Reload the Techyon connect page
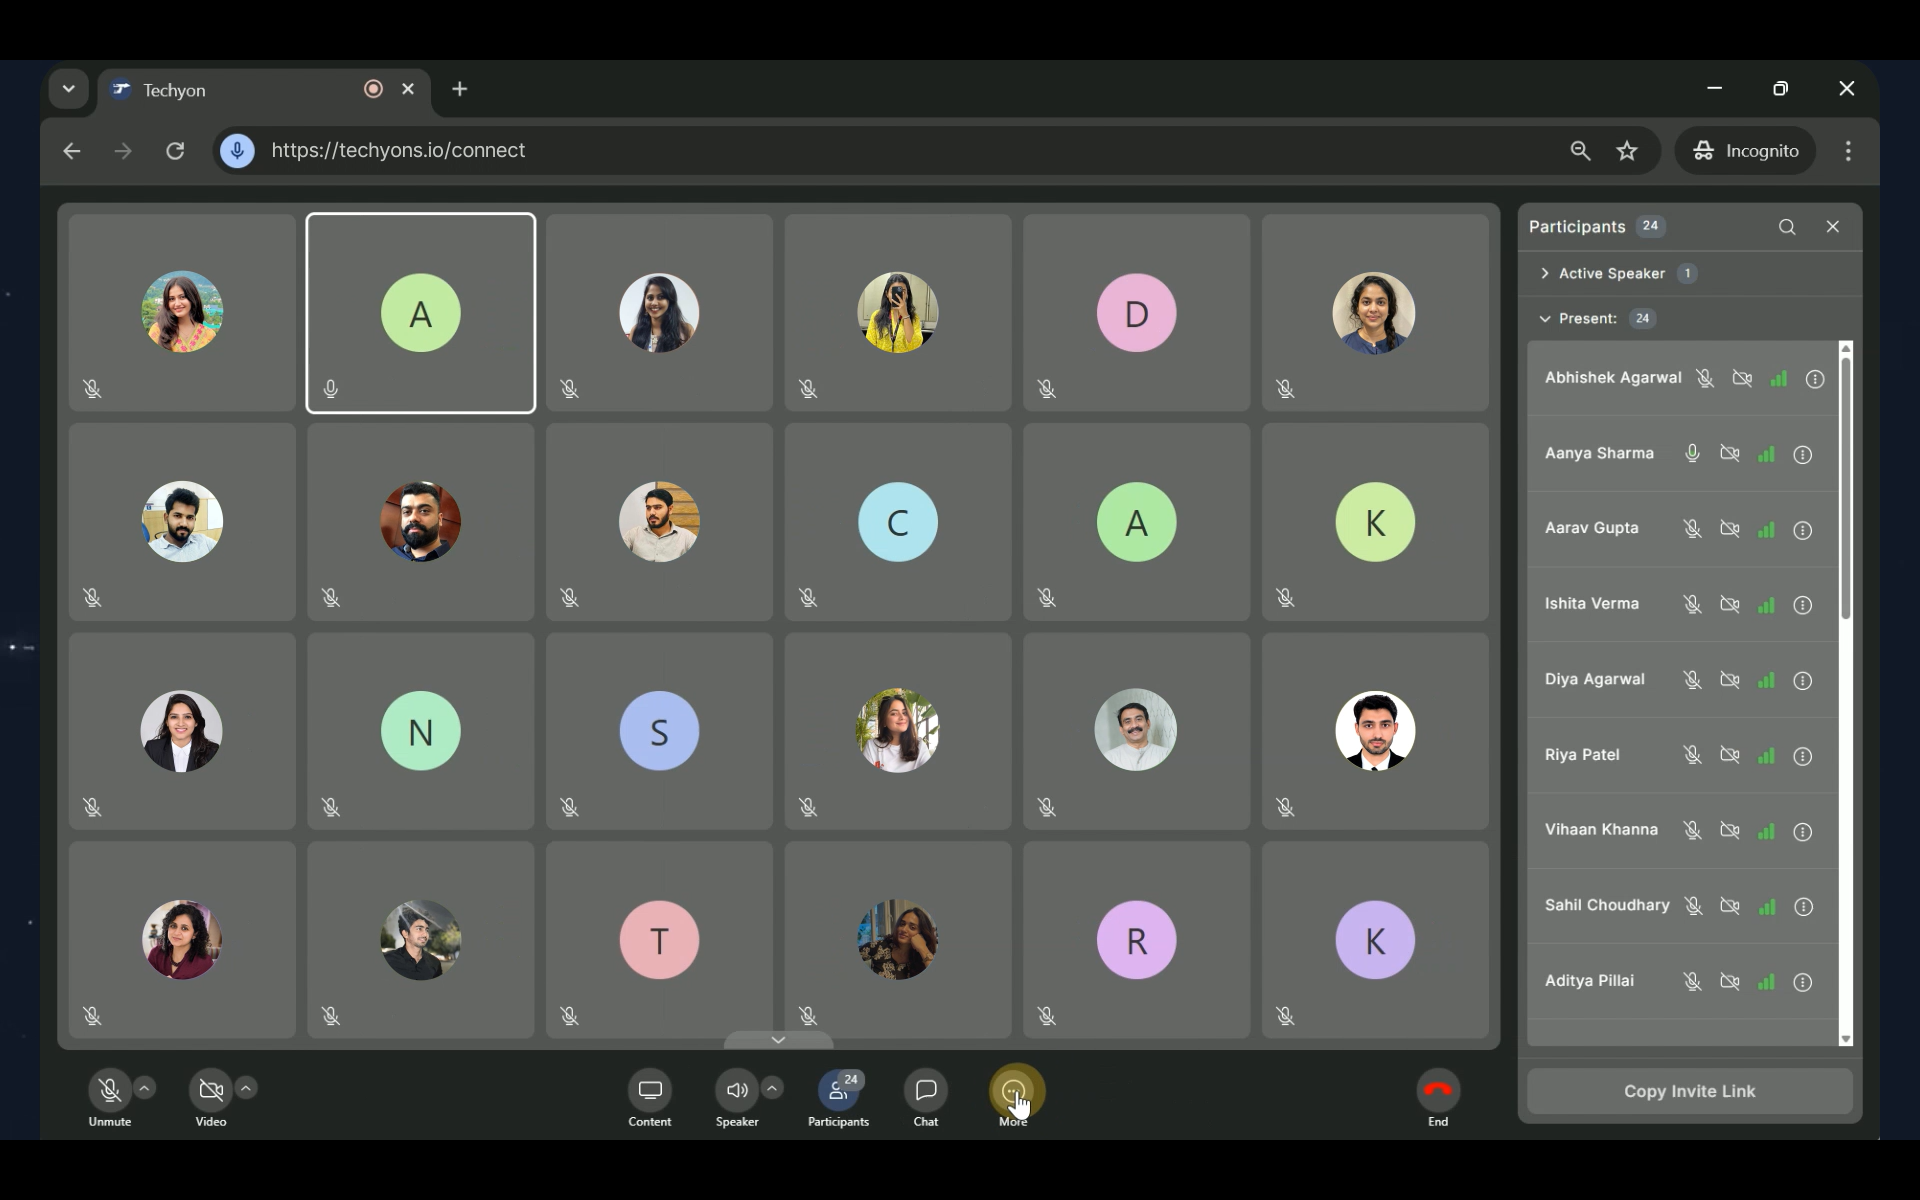The image size is (1920, 1200). point(174,150)
